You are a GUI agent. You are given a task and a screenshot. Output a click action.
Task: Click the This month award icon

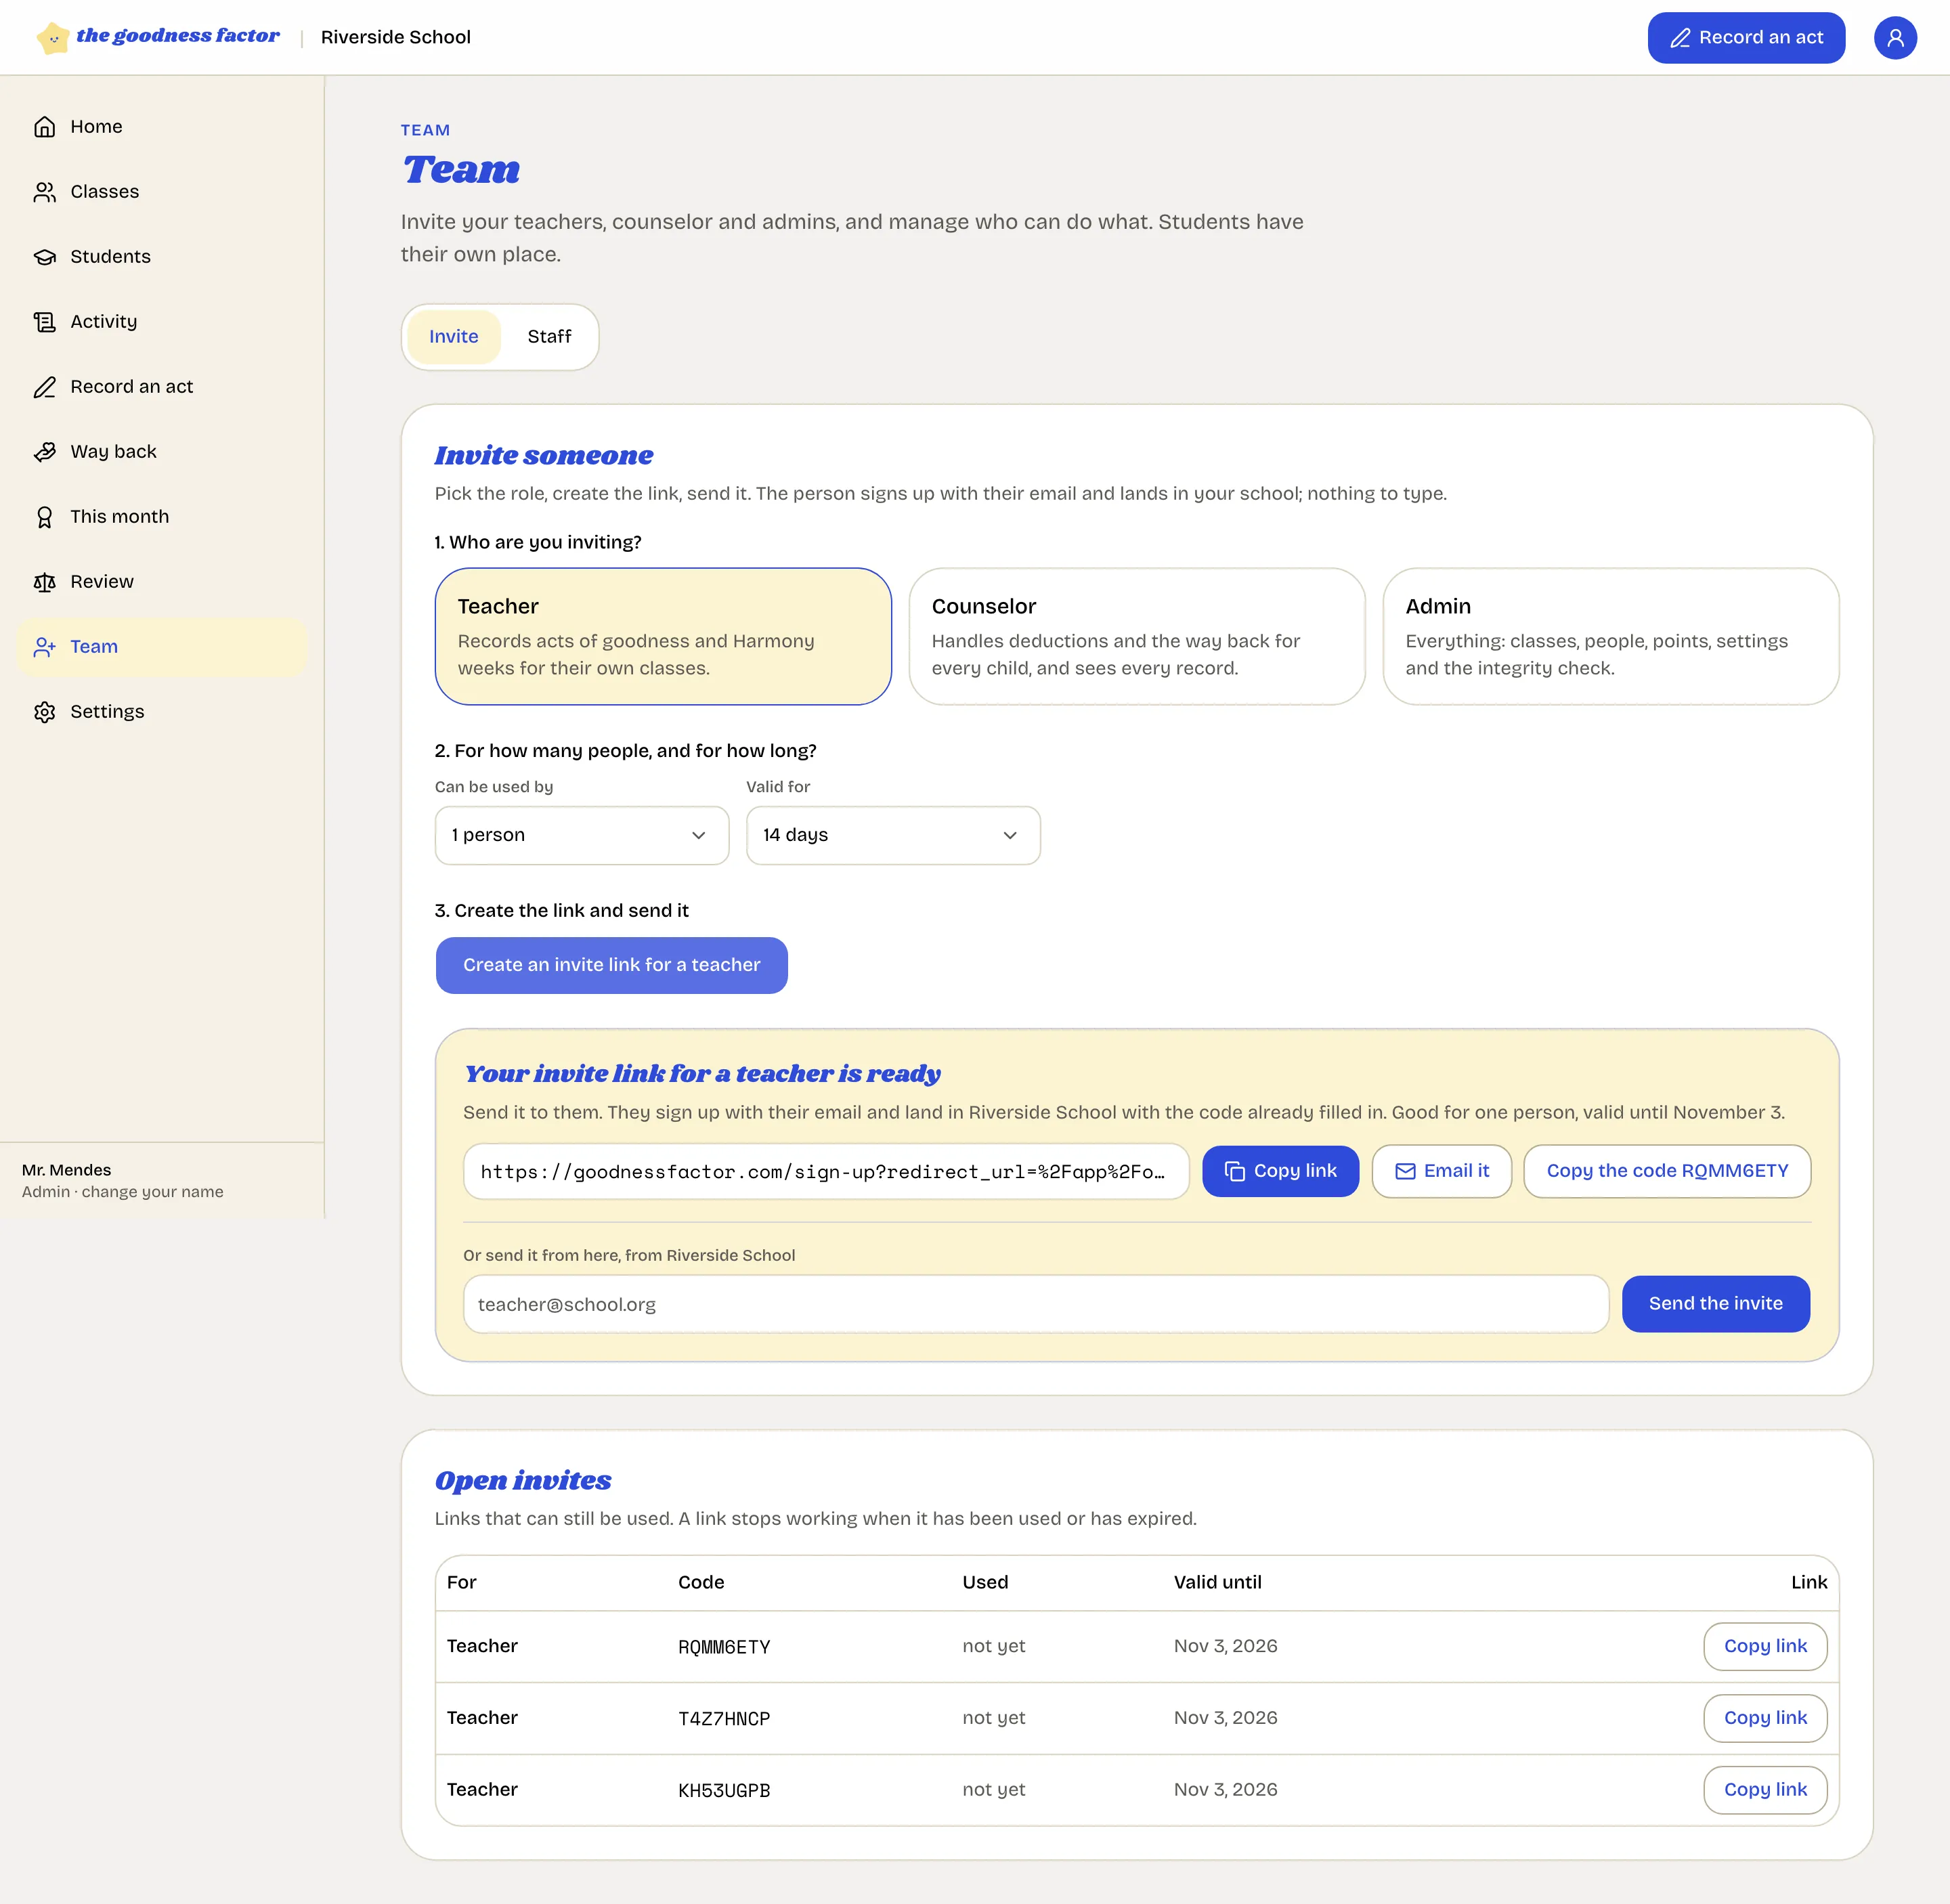44,517
